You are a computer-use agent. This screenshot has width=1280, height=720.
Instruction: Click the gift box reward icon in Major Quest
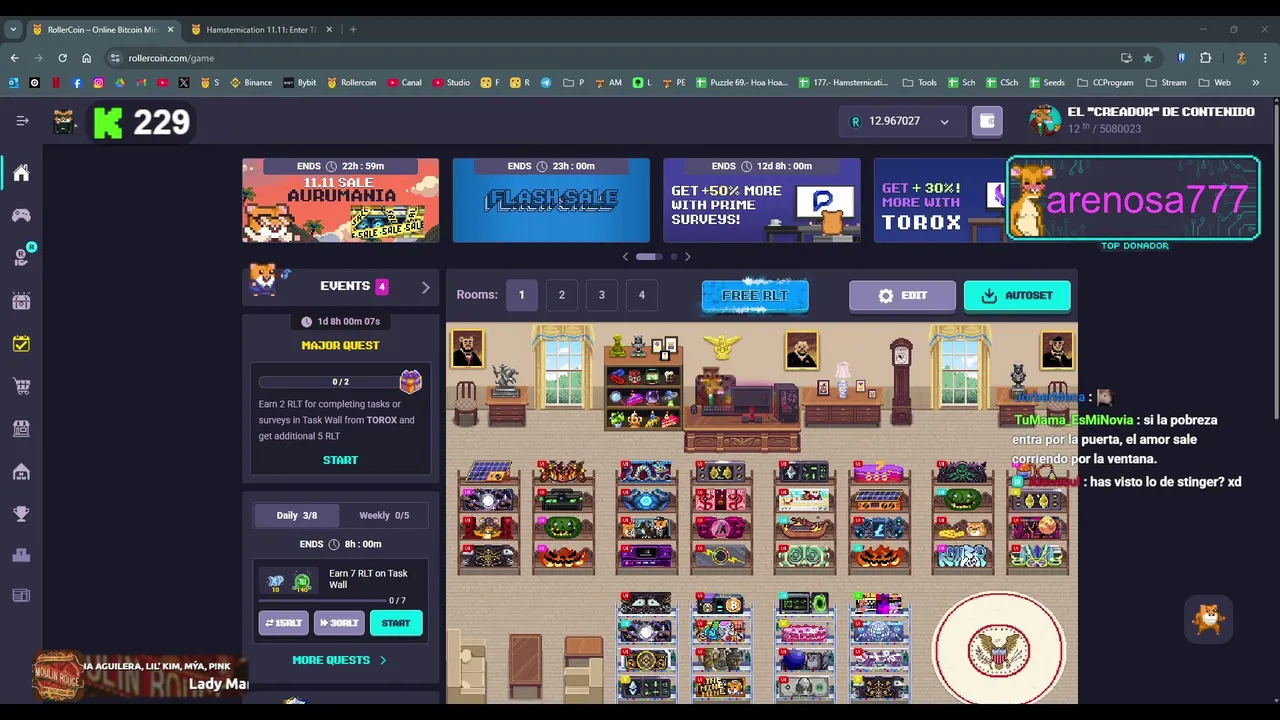click(x=410, y=381)
